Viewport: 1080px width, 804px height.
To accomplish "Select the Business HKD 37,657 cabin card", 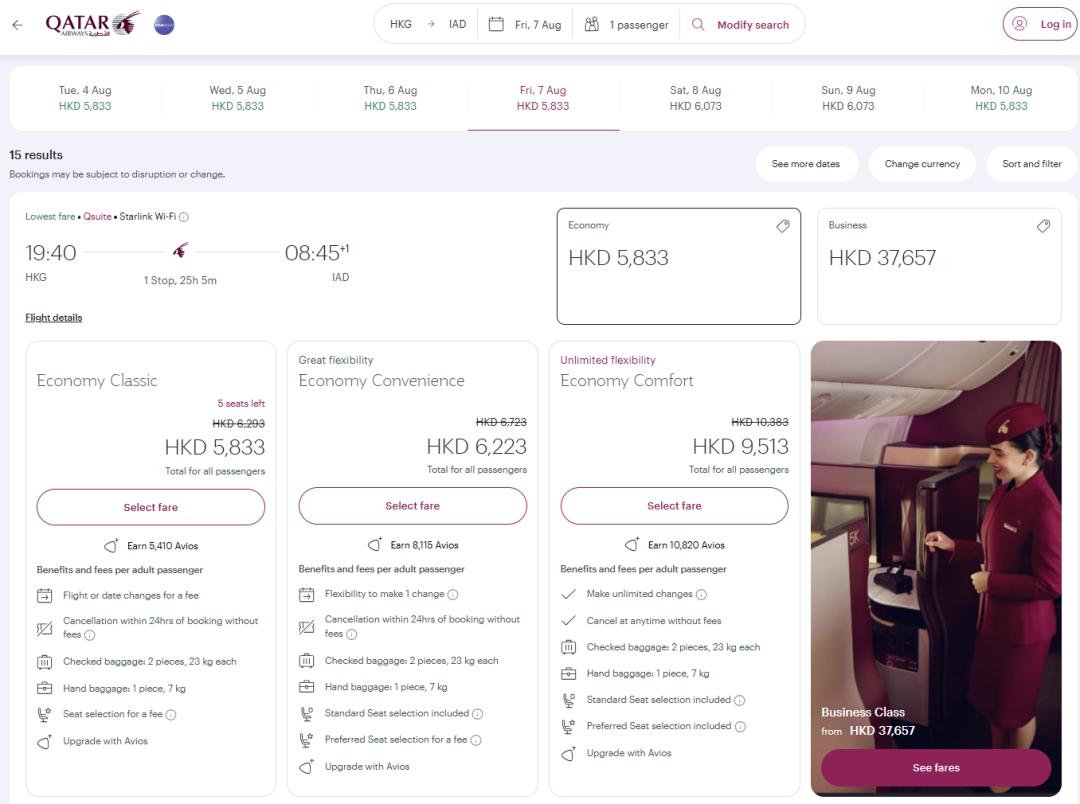I will pyautogui.click(x=939, y=266).
